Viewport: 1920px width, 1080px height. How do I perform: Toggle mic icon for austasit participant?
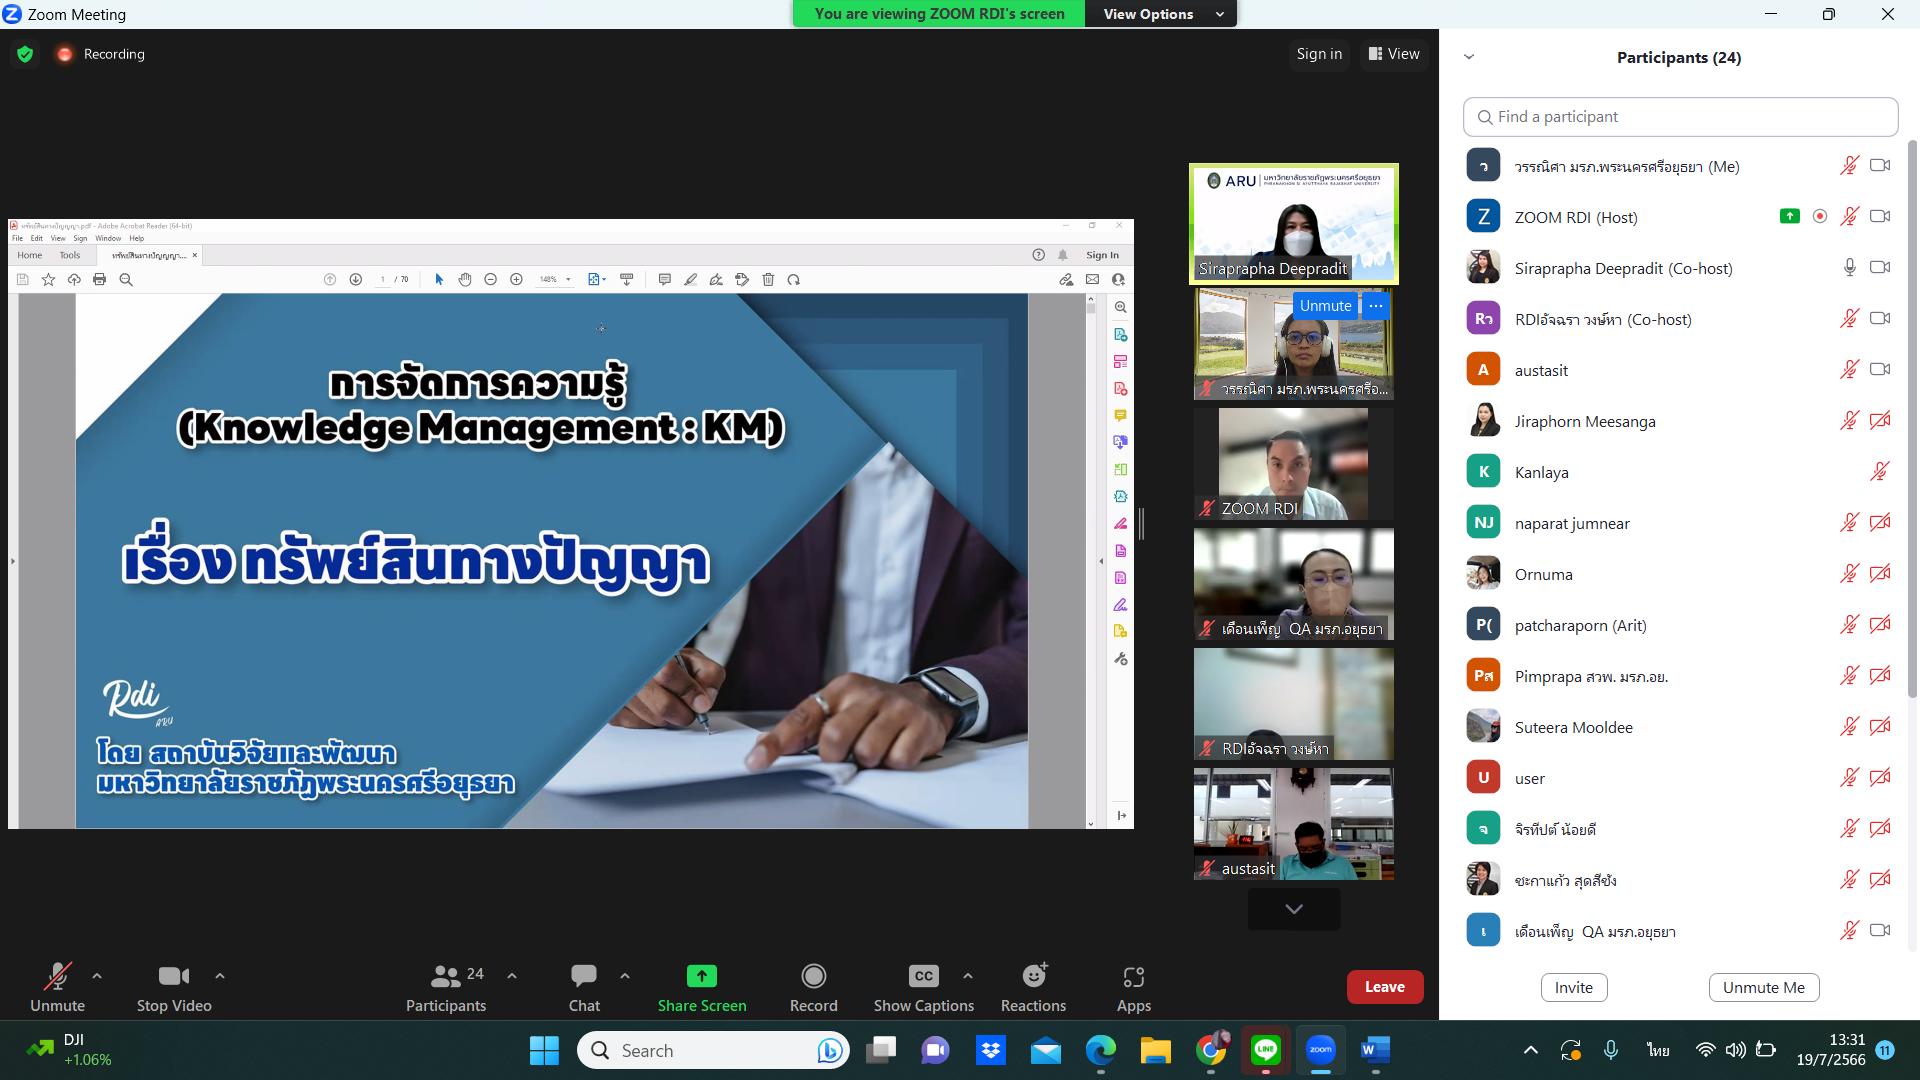click(x=1849, y=370)
